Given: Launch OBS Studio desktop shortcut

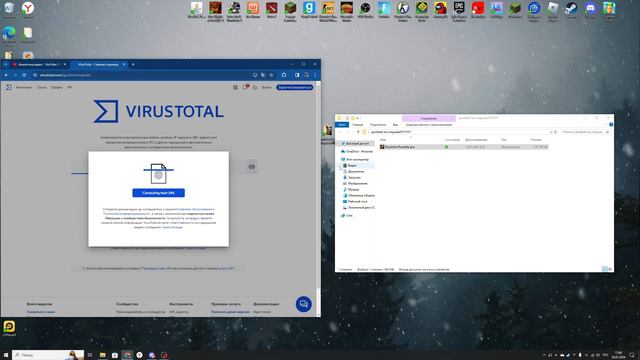Looking at the screenshot, I should click(365, 8).
